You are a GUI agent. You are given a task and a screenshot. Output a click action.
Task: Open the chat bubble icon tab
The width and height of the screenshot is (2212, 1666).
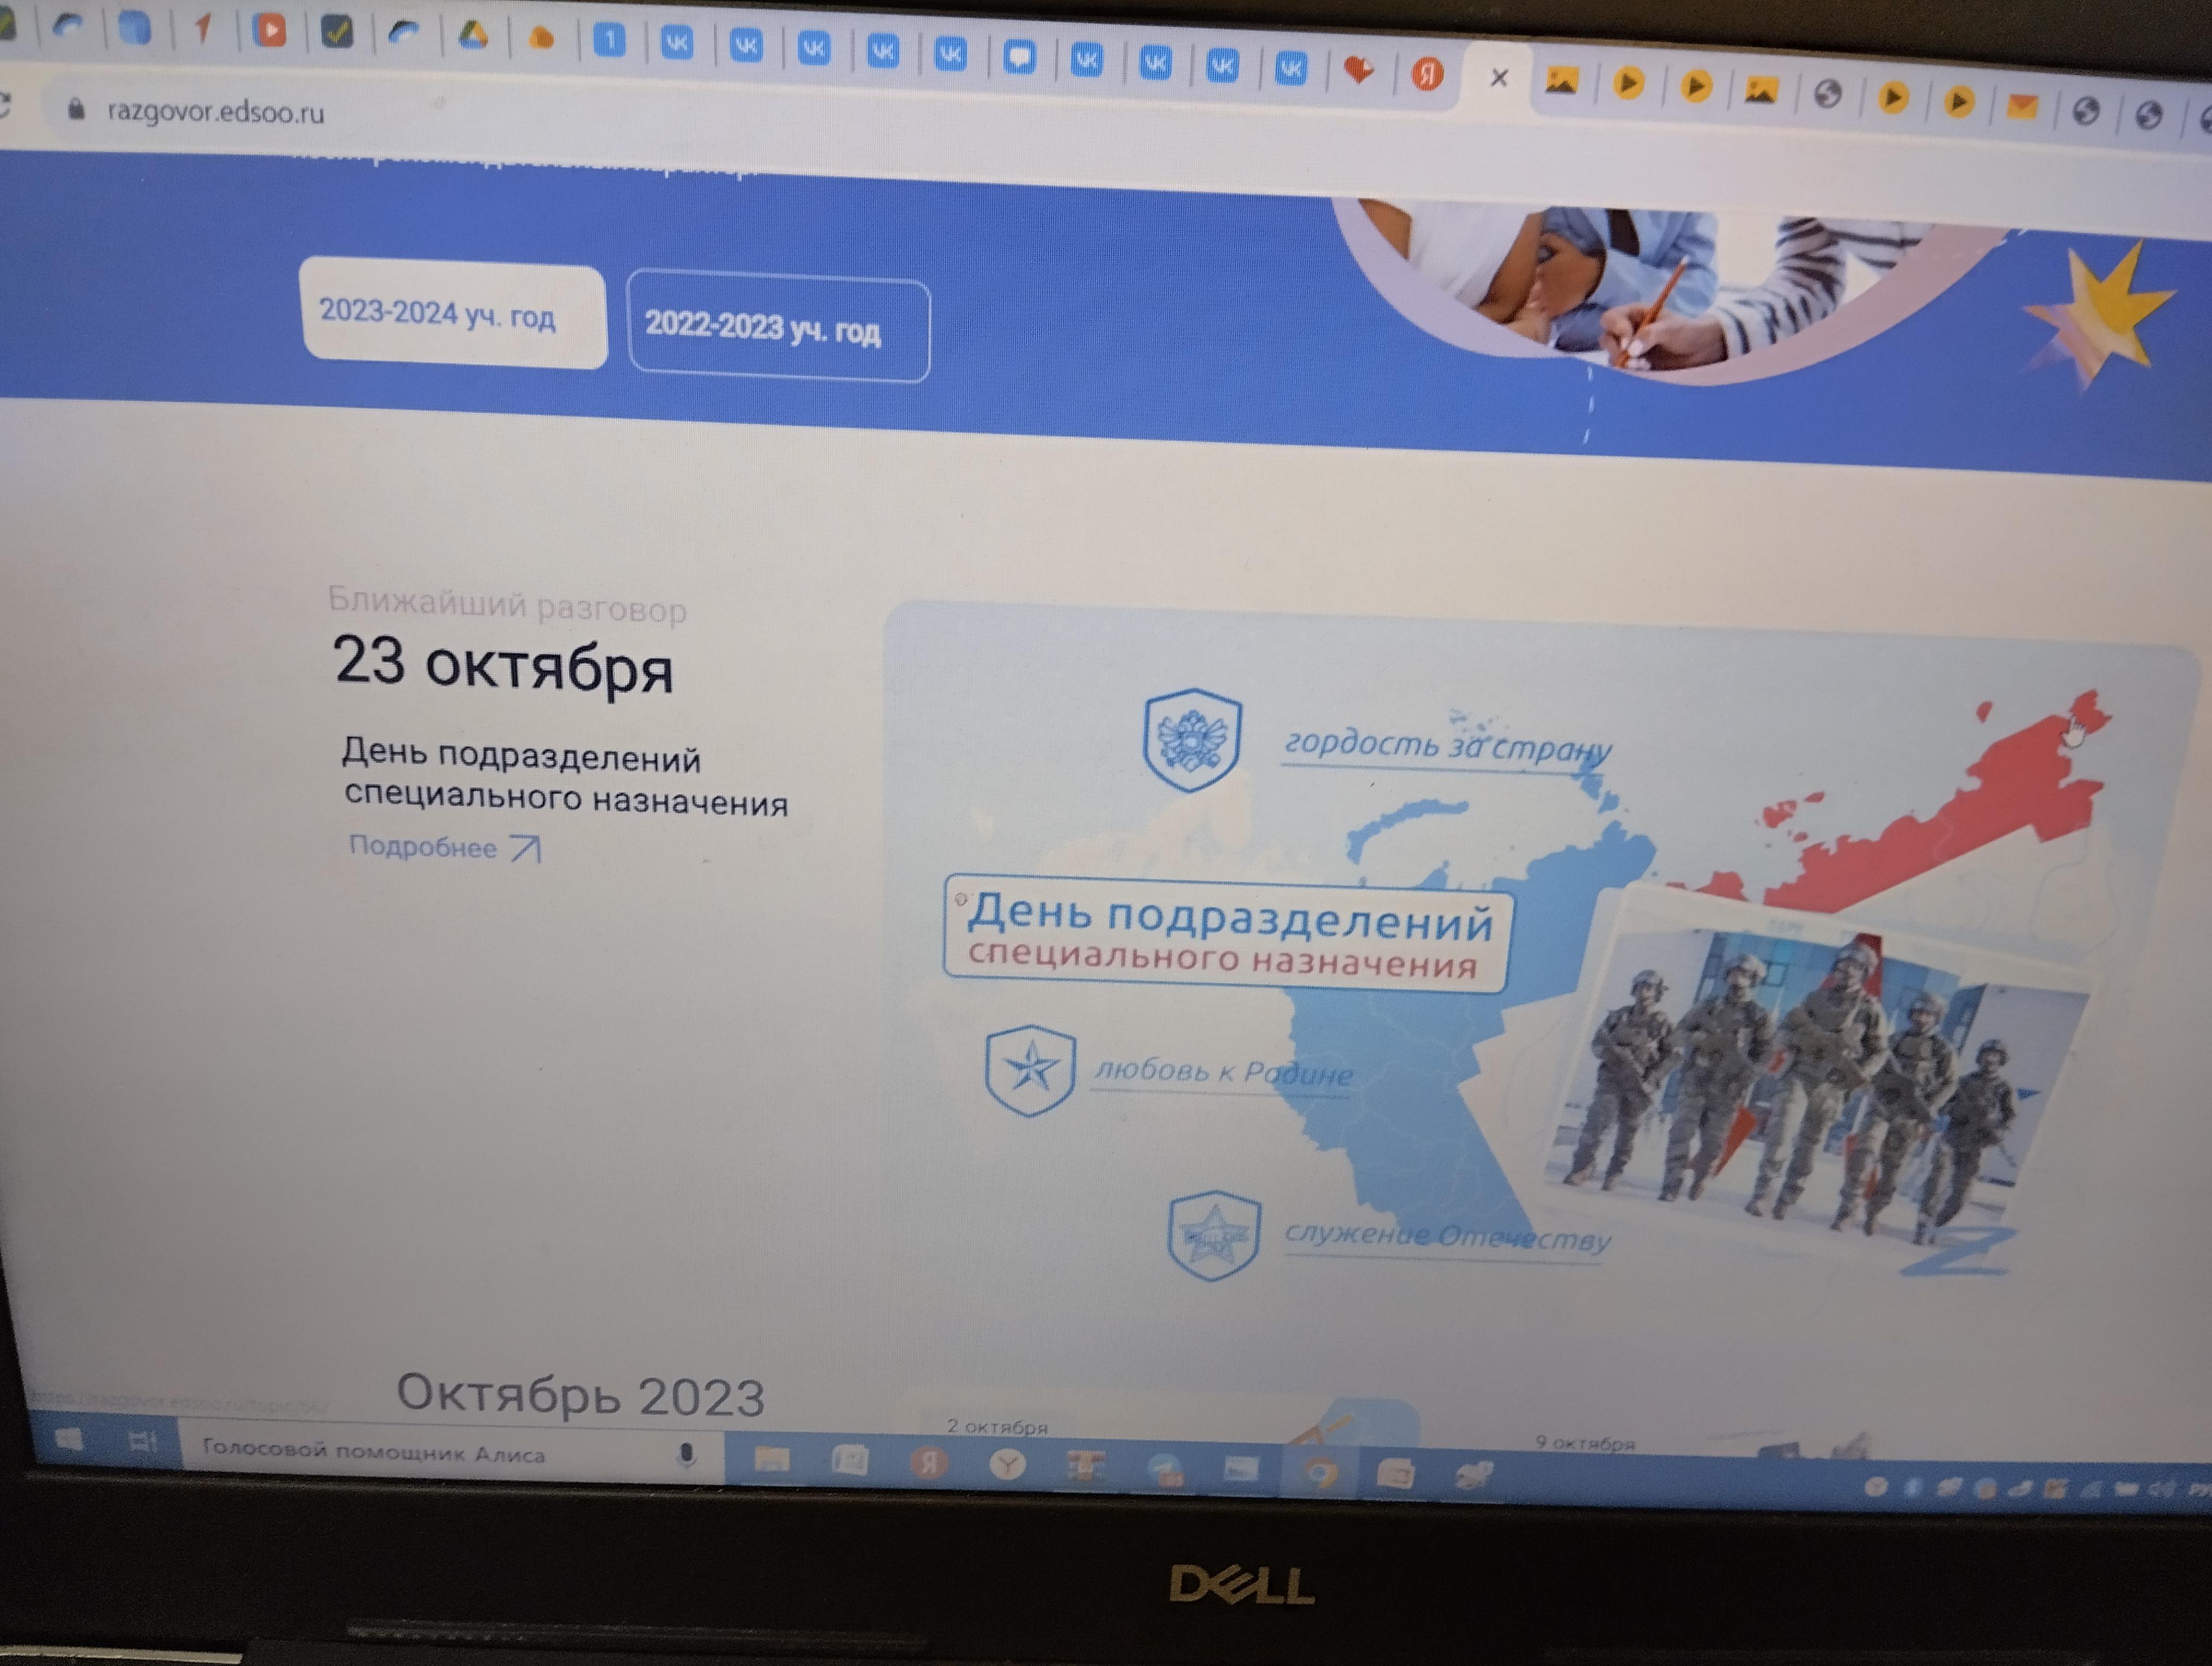pos(1018,57)
